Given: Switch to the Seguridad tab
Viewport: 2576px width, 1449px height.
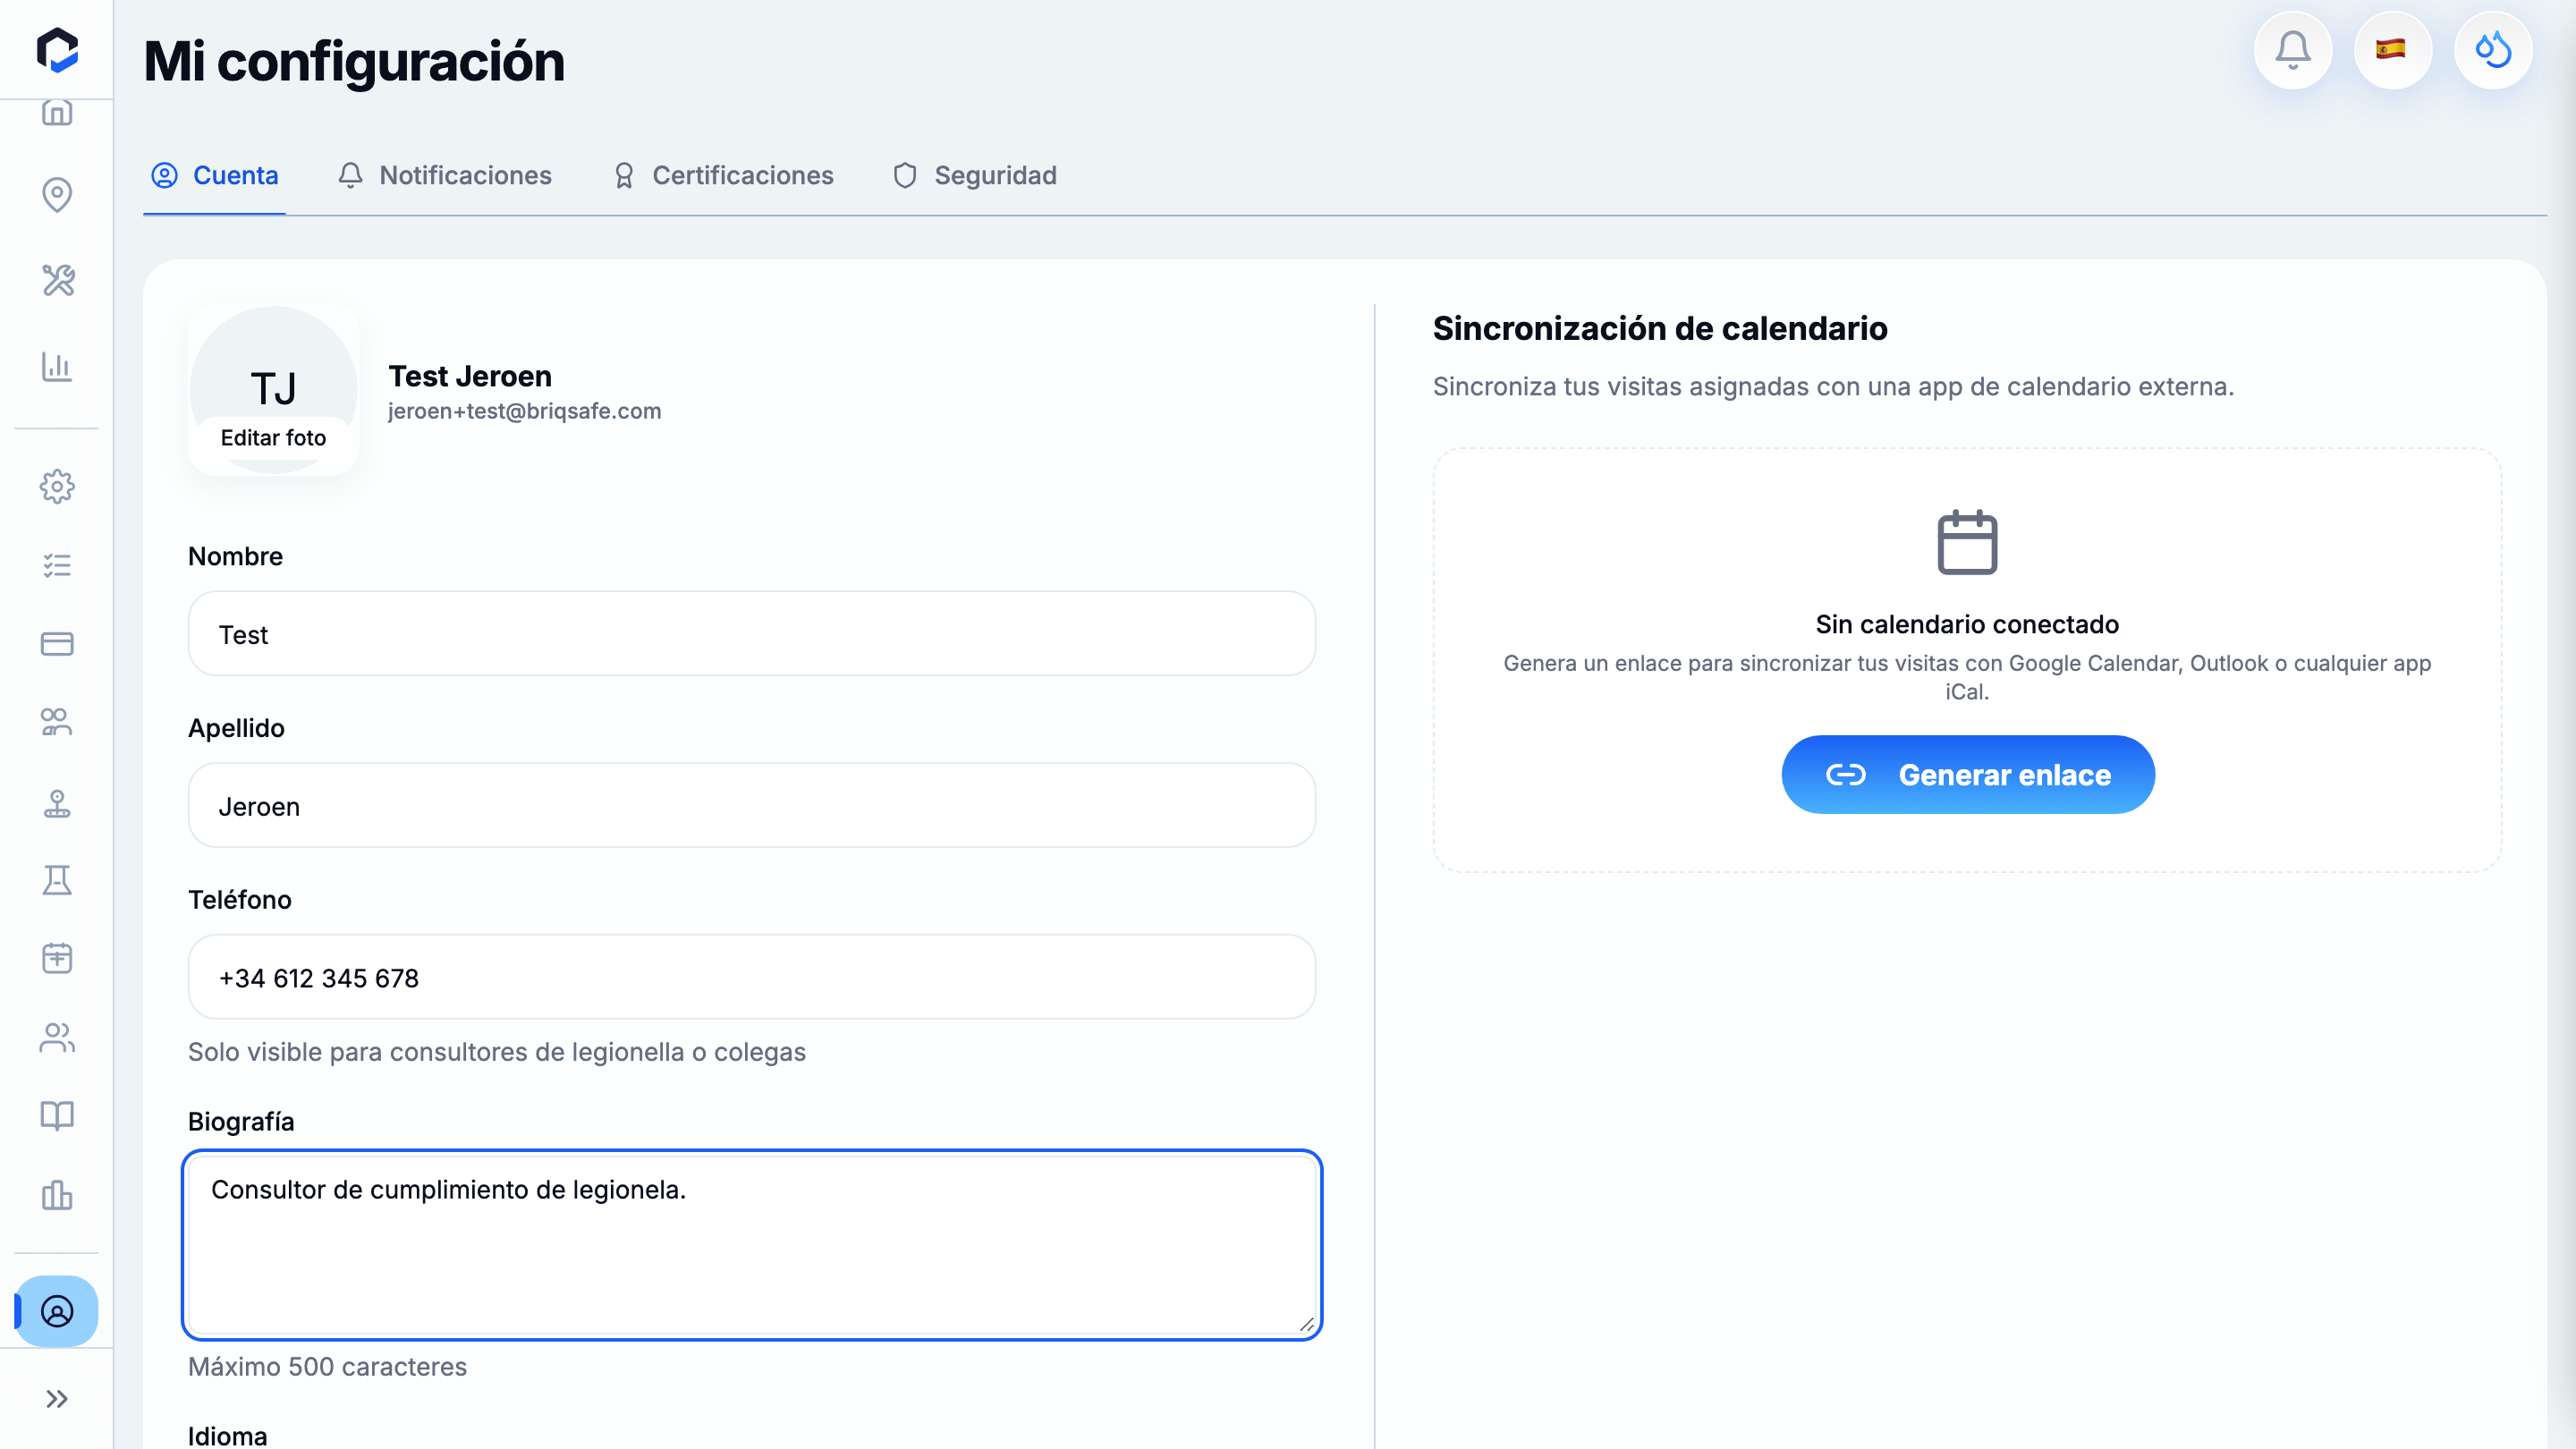Looking at the screenshot, I should 975,176.
